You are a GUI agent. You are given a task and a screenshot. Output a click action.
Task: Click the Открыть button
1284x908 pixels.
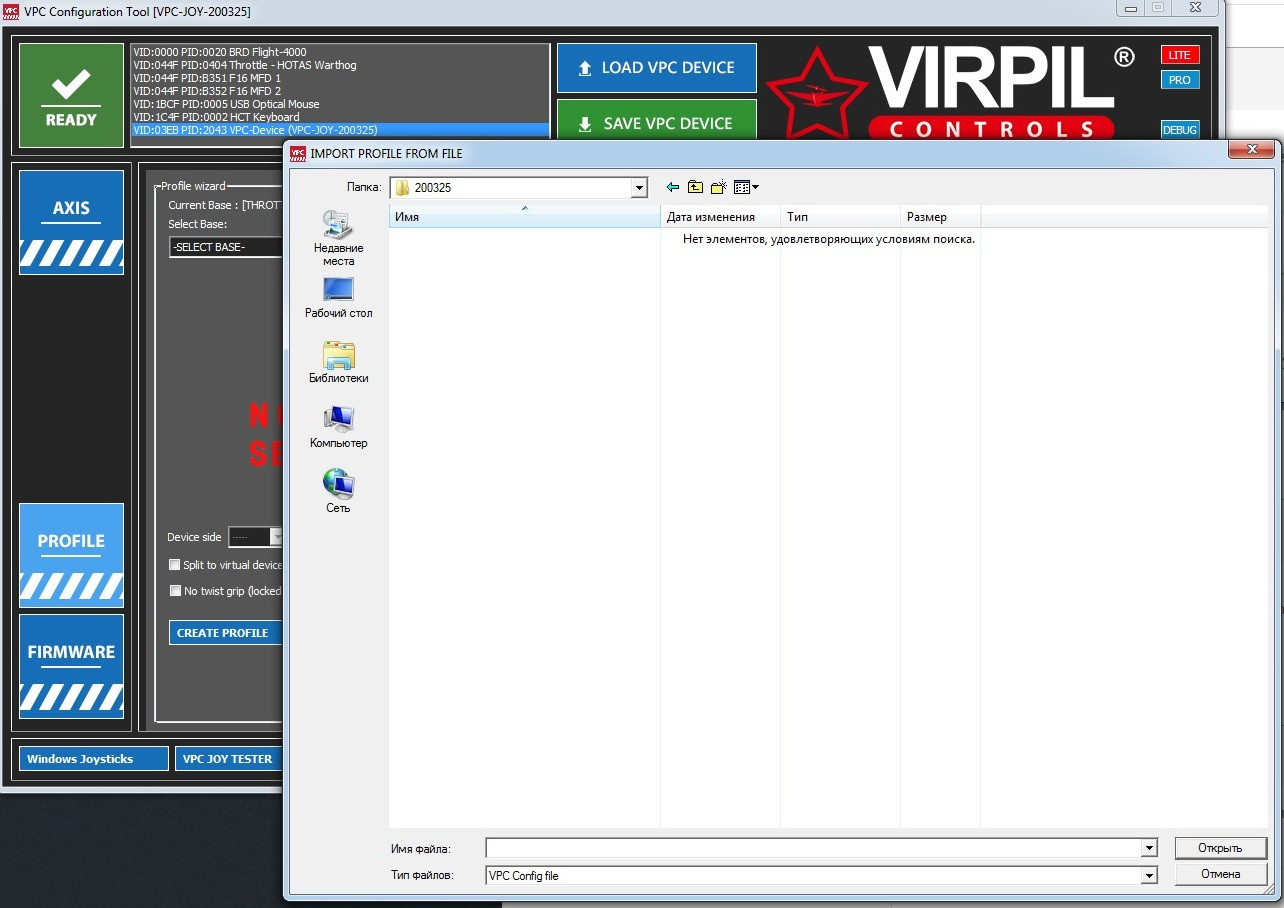pyautogui.click(x=1220, y=848)
